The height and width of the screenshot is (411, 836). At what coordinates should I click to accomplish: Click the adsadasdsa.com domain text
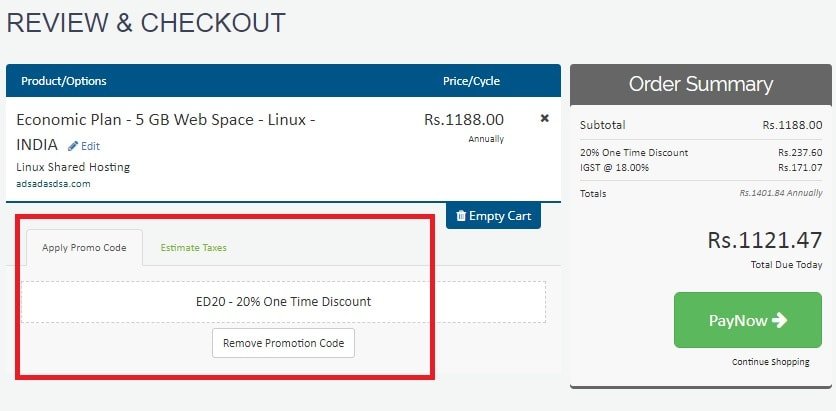tap(53, 184)
